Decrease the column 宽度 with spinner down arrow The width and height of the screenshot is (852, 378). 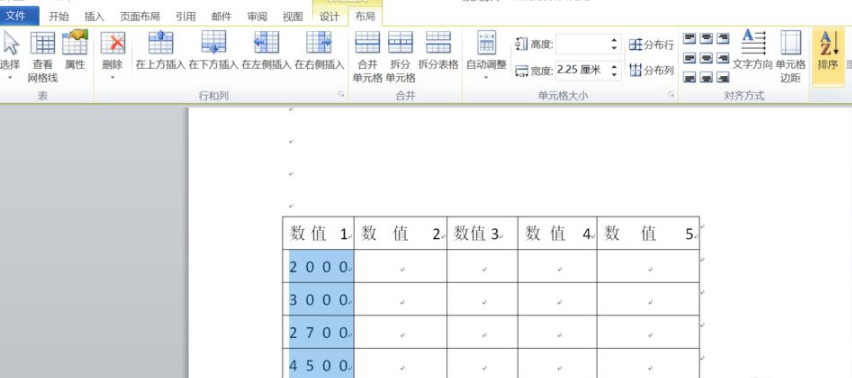click(615, 74)
